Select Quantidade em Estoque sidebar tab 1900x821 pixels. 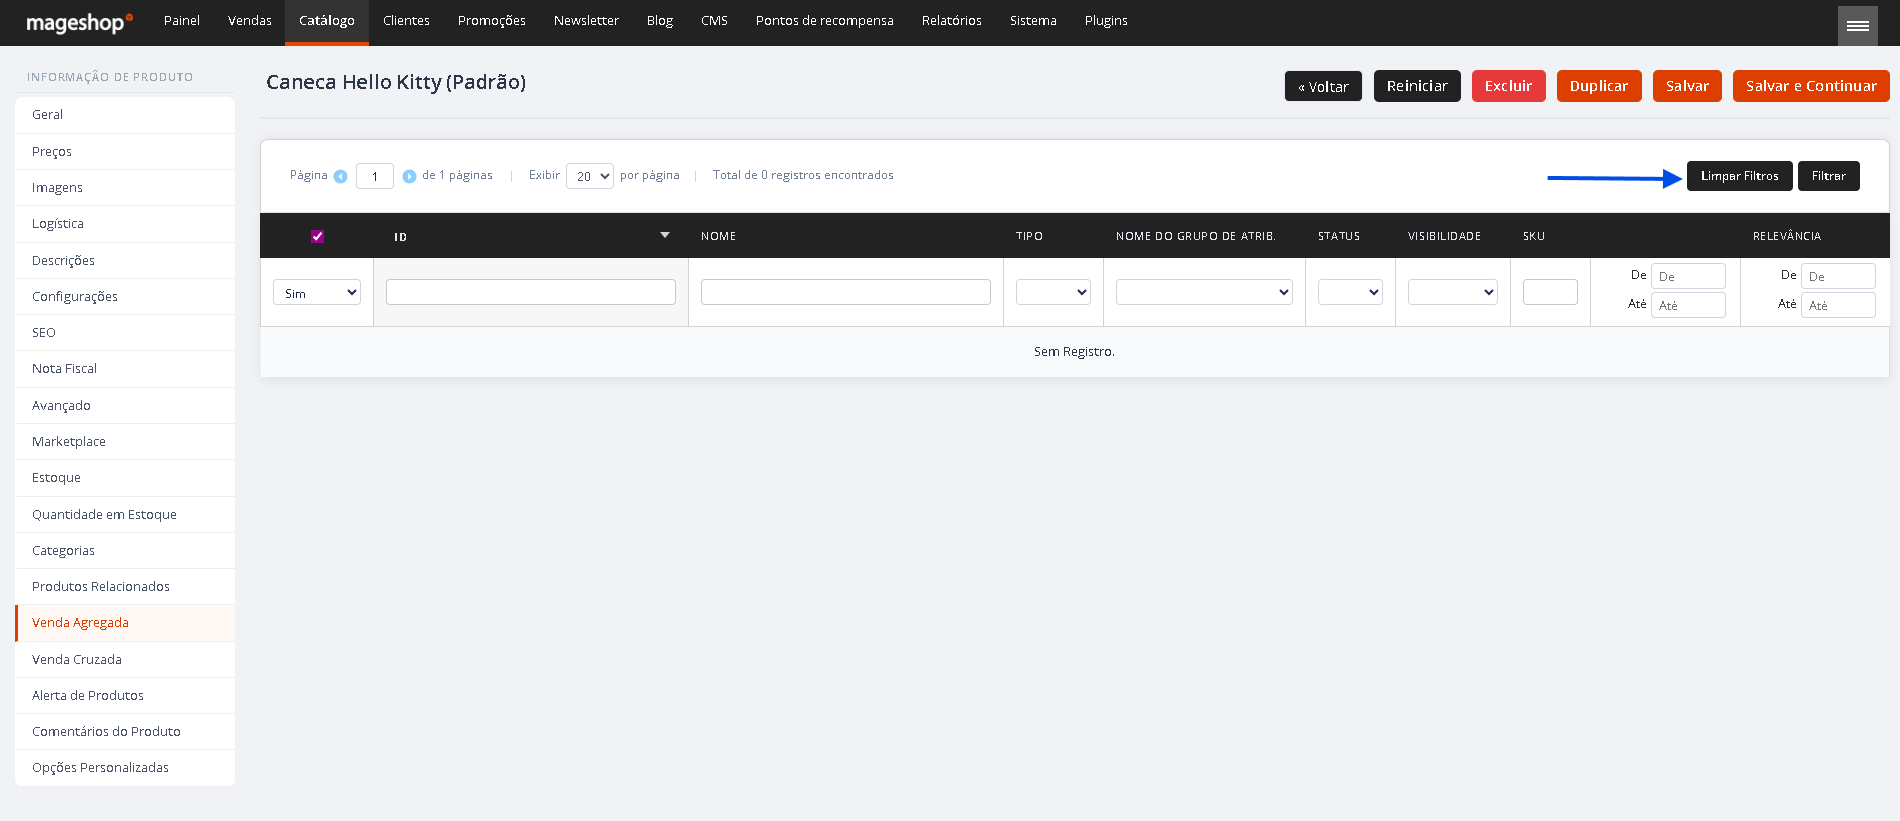click(125, 515)
